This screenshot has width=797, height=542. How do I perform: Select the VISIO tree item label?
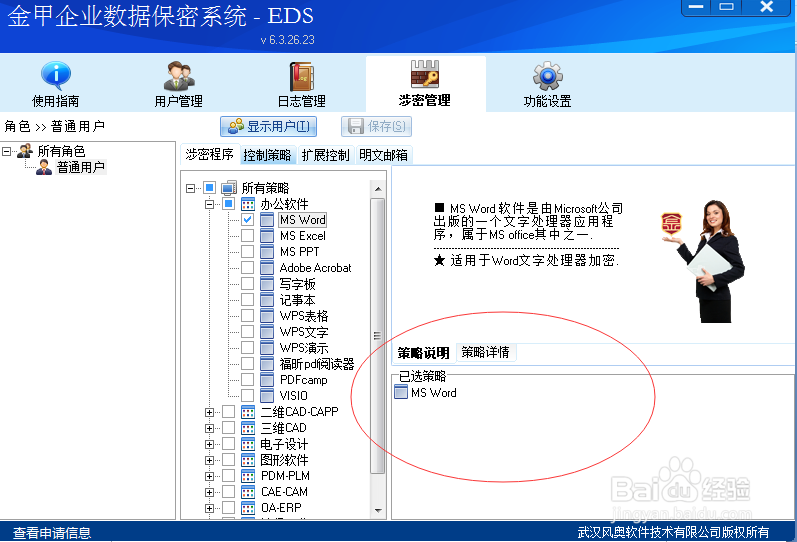pos(293,396)
